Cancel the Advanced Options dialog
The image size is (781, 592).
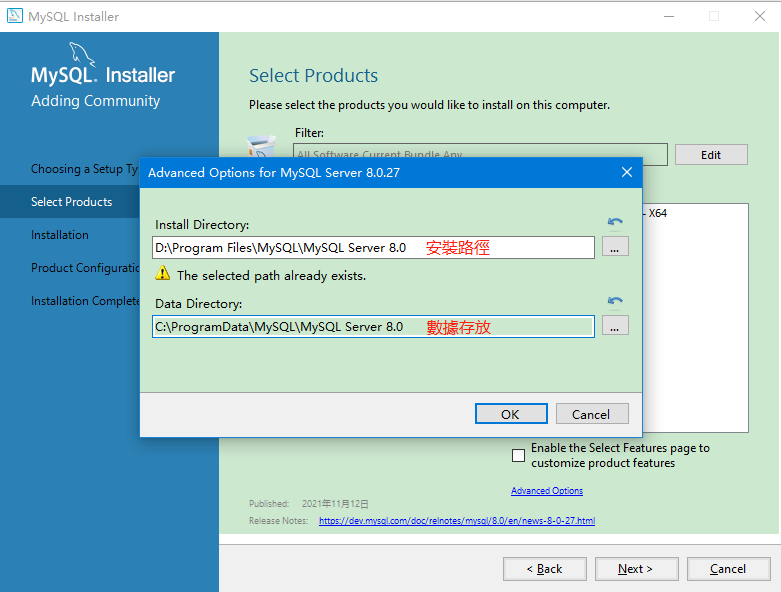[x=592, y=414]
